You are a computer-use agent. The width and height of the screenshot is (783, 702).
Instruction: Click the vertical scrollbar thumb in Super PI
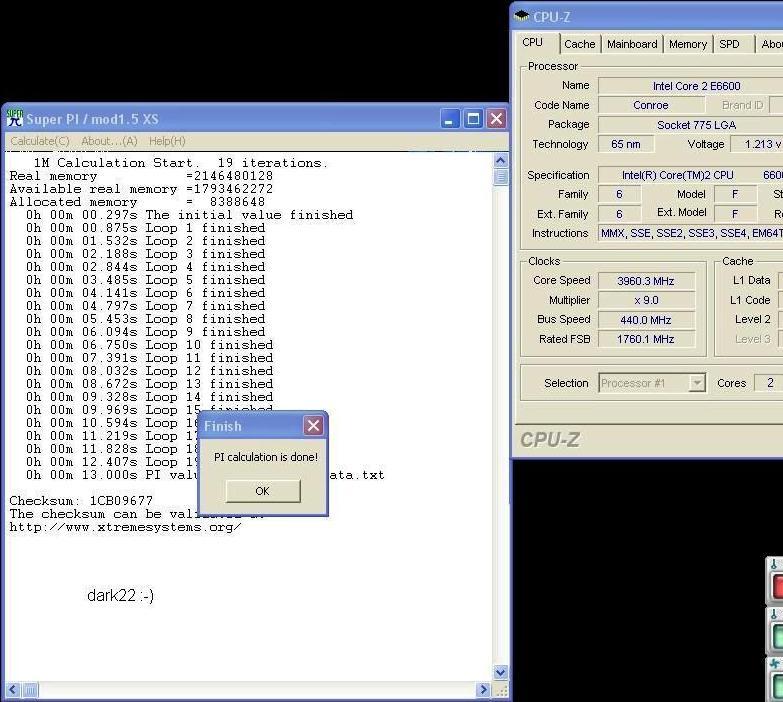click(500, 177)
